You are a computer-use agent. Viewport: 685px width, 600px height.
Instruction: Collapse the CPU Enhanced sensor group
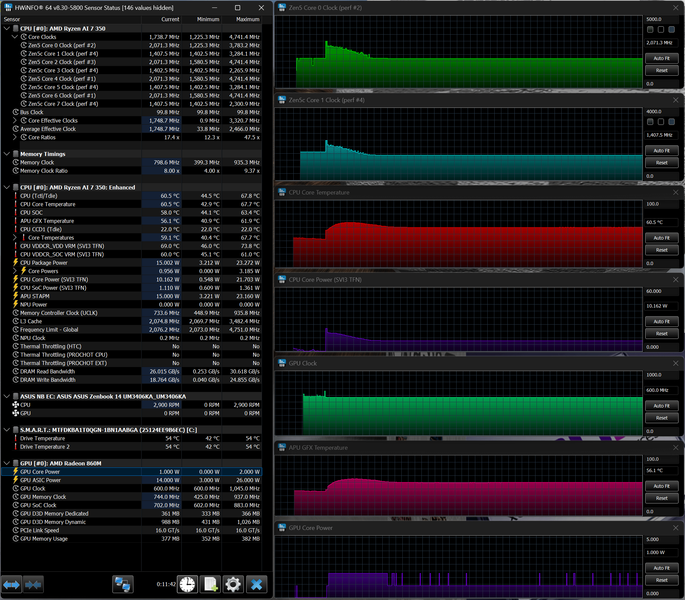coord(7,187)
